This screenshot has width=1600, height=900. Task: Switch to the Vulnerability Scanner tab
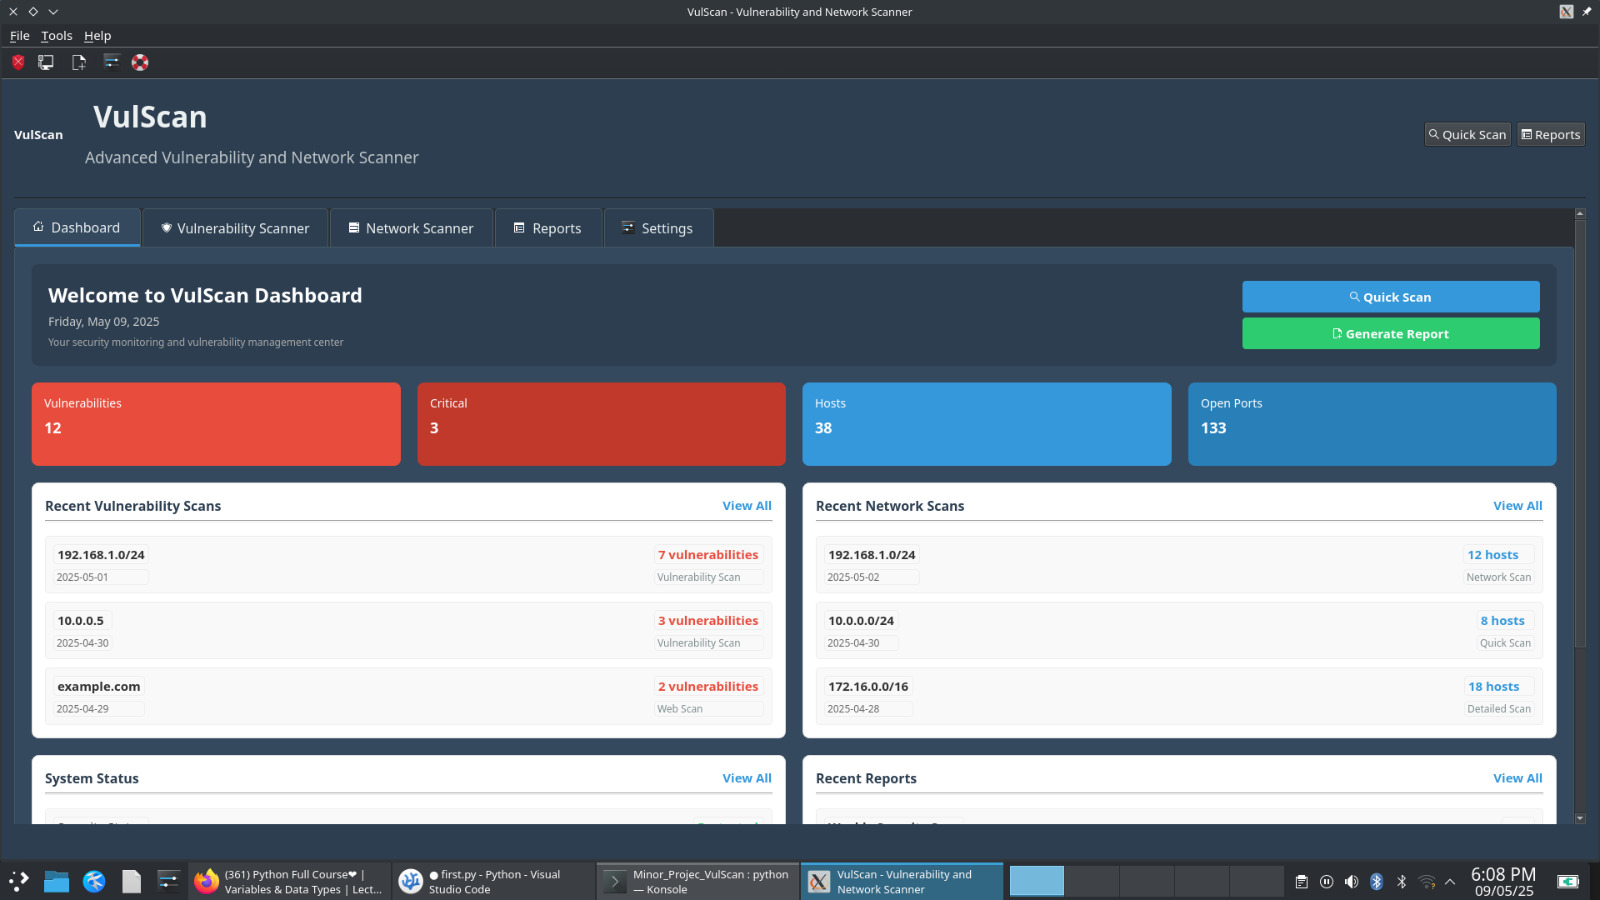tap(235, 228)
